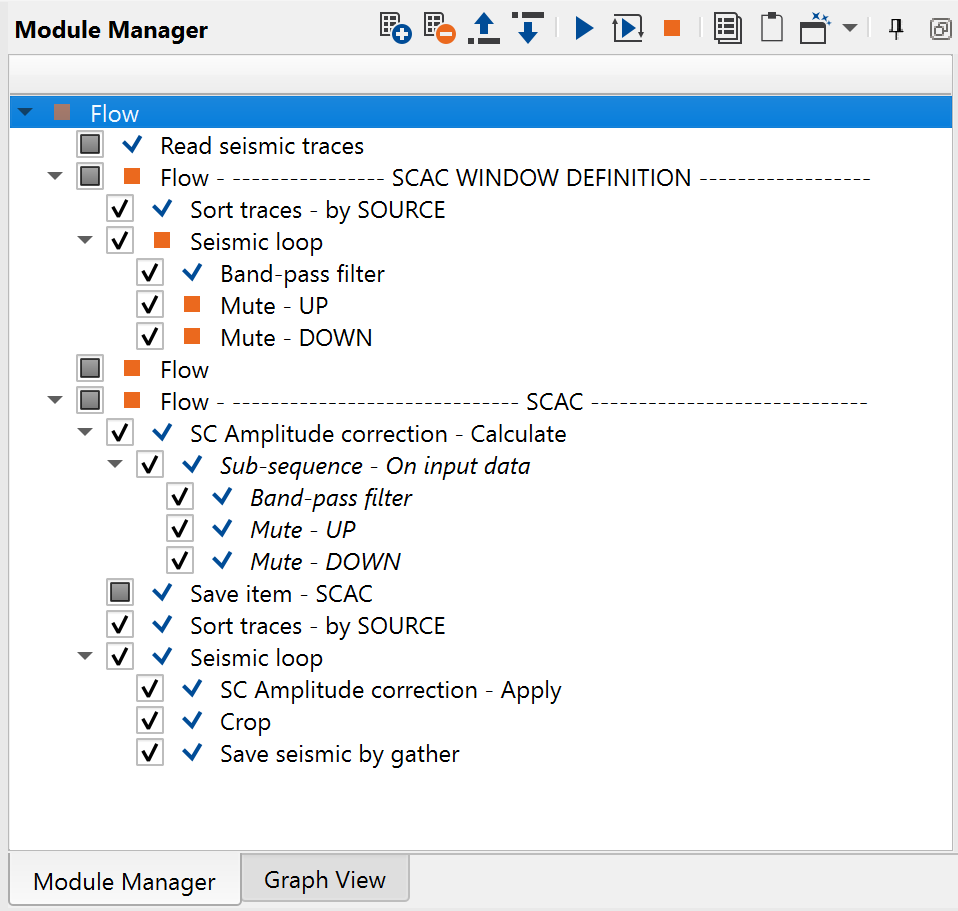Click the remove module icon

439,28
